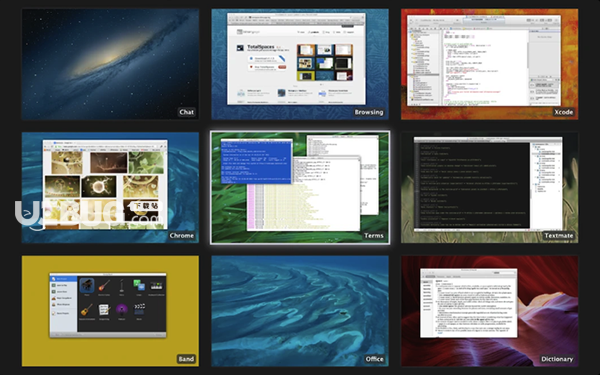Click the Xcode file navigator sidebar

424,66
